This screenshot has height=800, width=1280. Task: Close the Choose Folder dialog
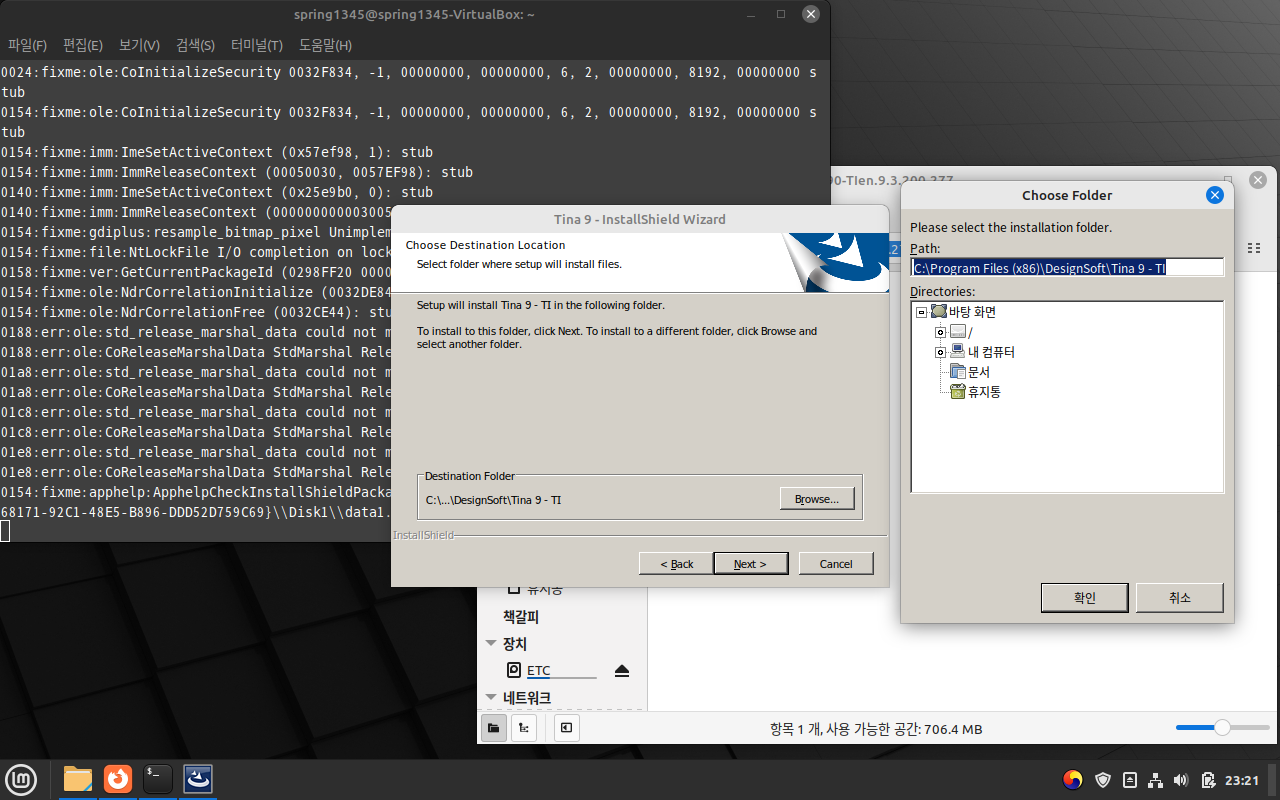click(x=1215, y=195)
